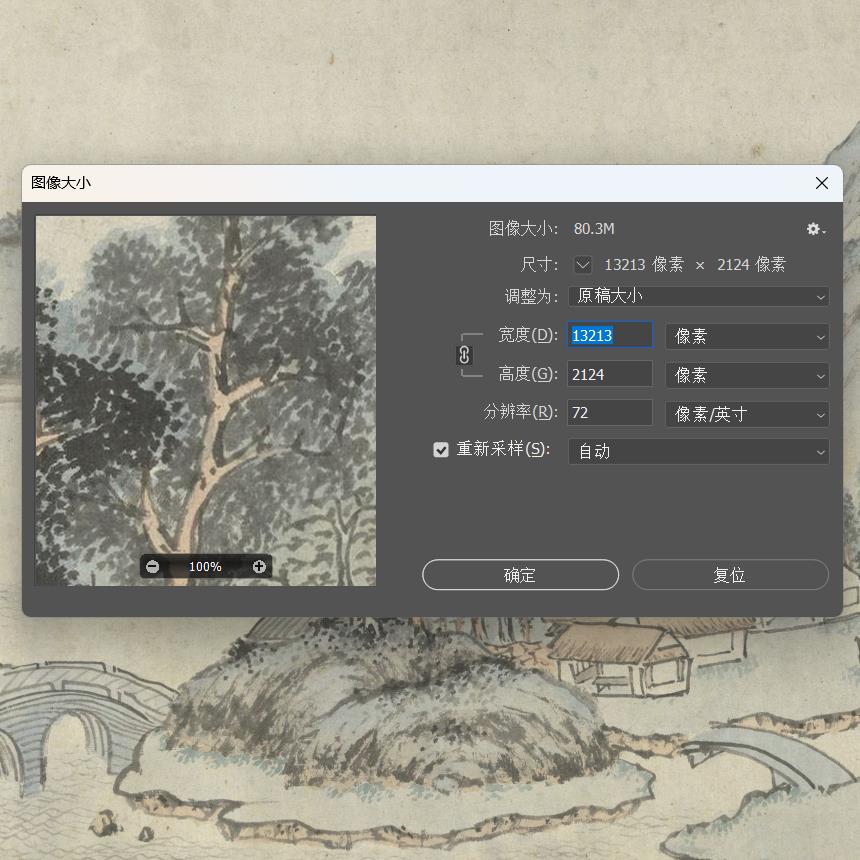Zoom out the preview with minus icon
The image size is (860, 860).
153,567
